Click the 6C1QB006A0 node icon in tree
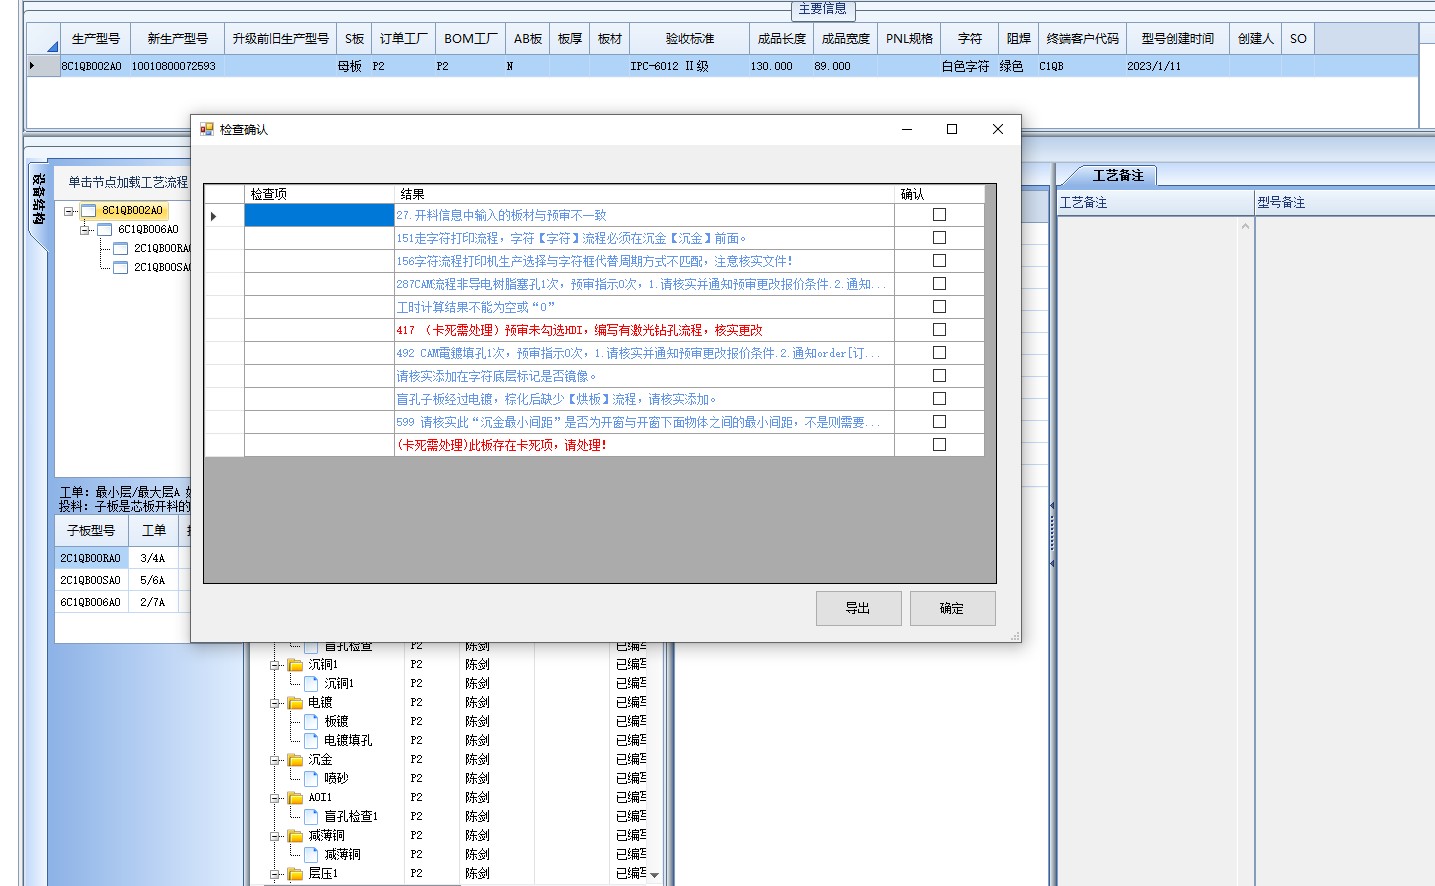The image size is (1435, 886). (105, 230)
